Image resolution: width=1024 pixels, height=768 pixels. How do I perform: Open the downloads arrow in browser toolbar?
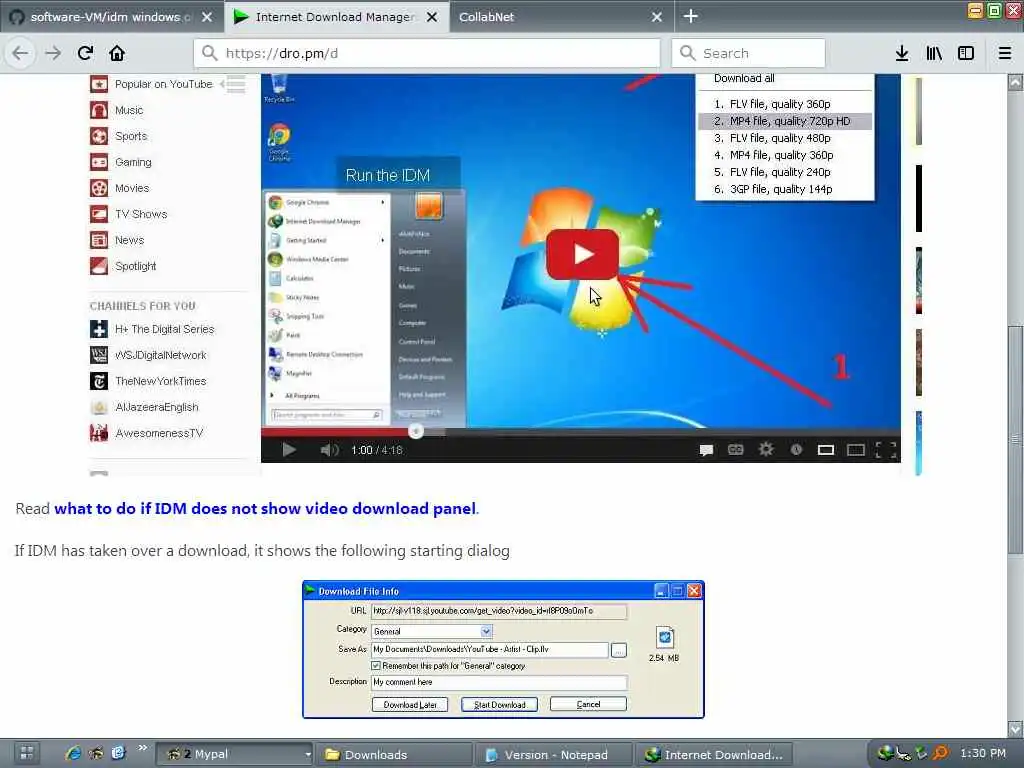[902, 53]
